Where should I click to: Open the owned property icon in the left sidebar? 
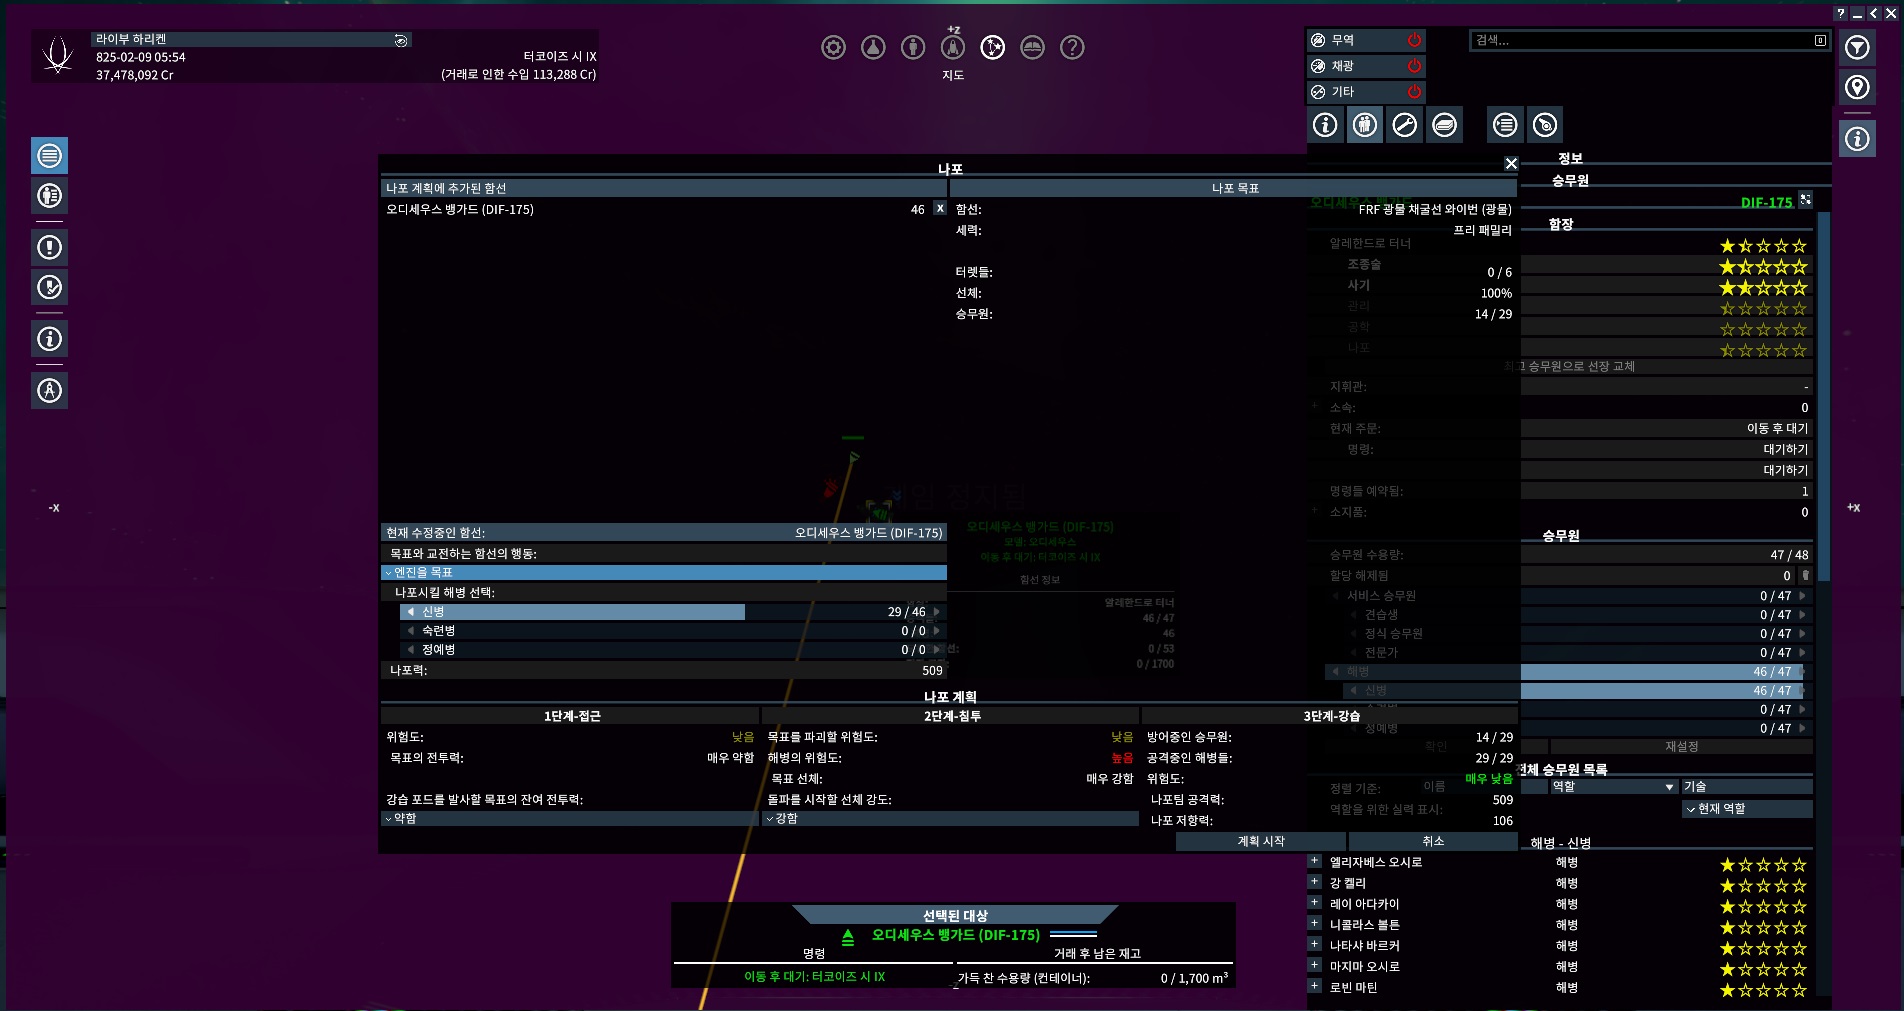[x=50, y=196]
